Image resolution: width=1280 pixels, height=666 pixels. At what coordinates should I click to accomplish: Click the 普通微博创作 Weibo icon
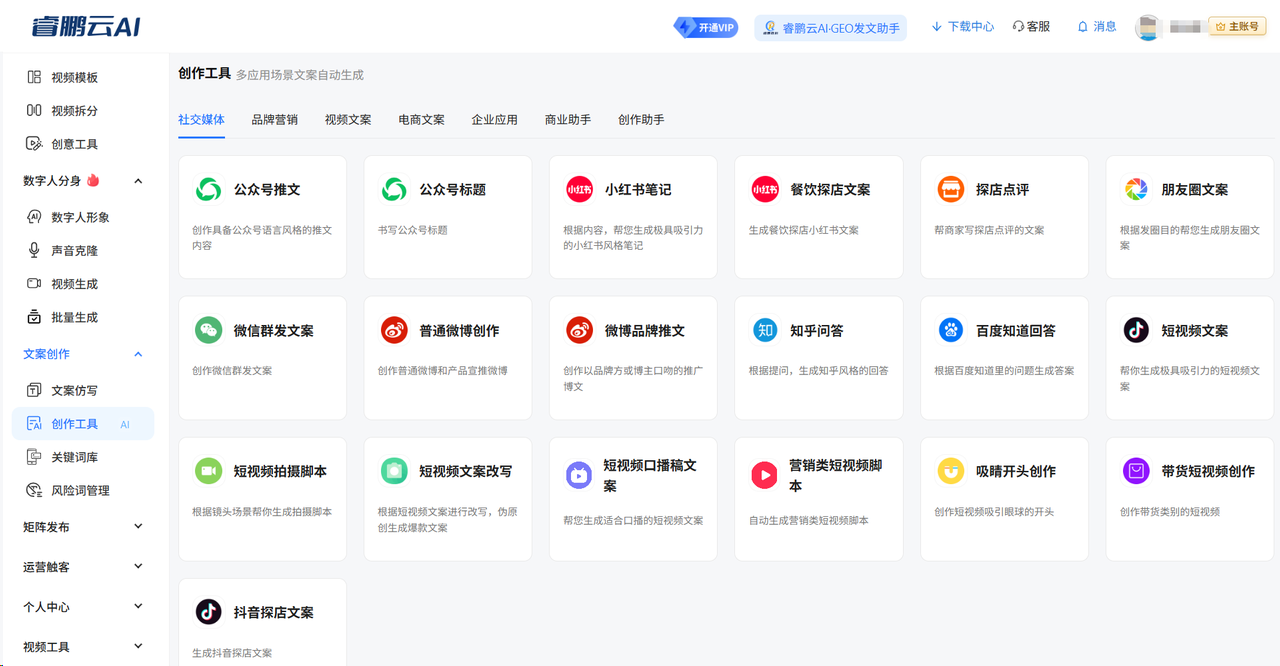point(394,330)
